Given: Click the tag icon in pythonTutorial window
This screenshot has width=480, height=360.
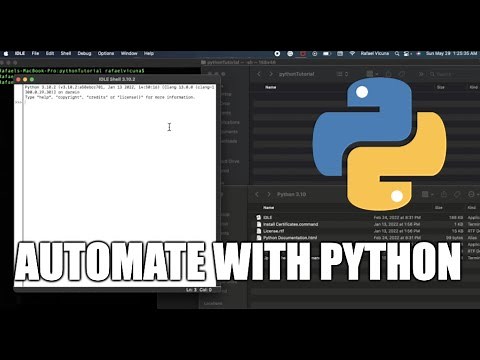Looking at the screenshot, I should point(402,74).
